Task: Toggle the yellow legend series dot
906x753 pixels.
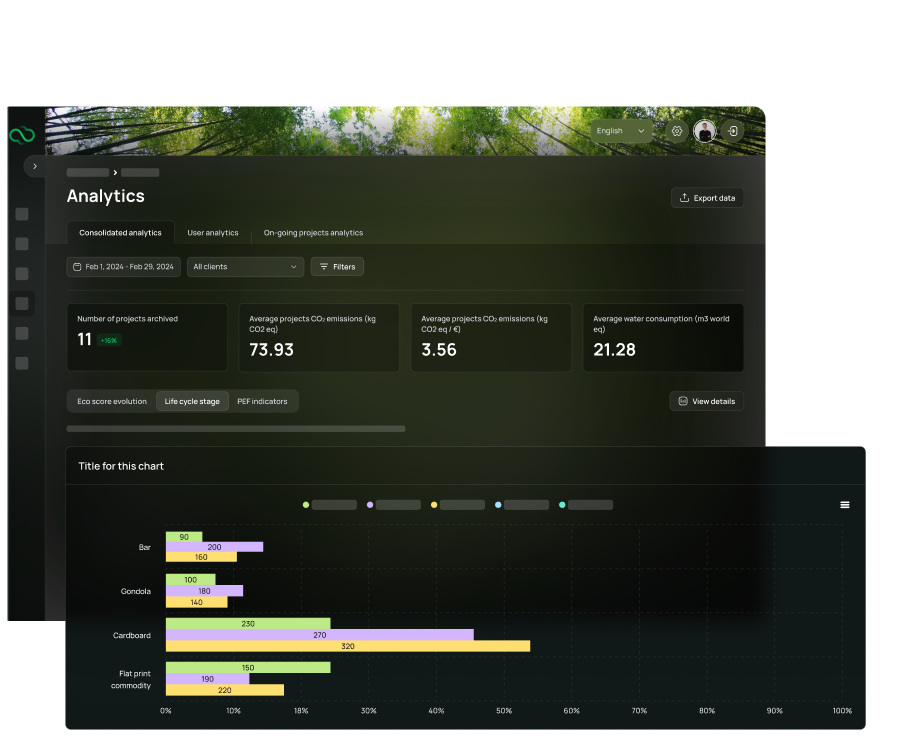Action: click(x=434, y=505)
